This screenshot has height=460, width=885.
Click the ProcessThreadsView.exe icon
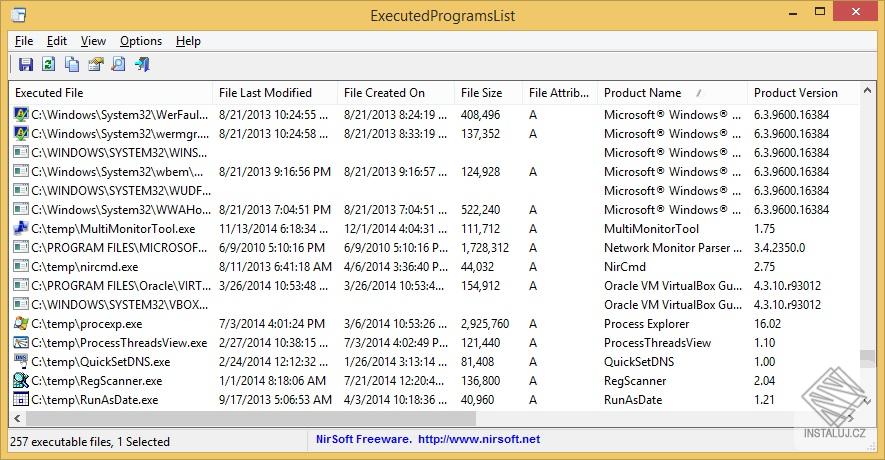click(21, 343)
